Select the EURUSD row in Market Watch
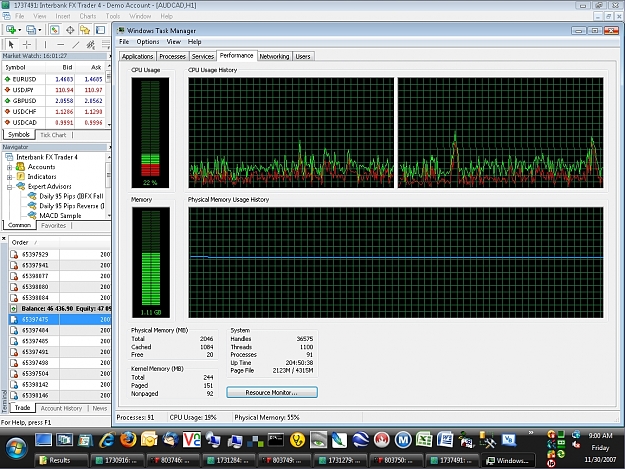 55,79
